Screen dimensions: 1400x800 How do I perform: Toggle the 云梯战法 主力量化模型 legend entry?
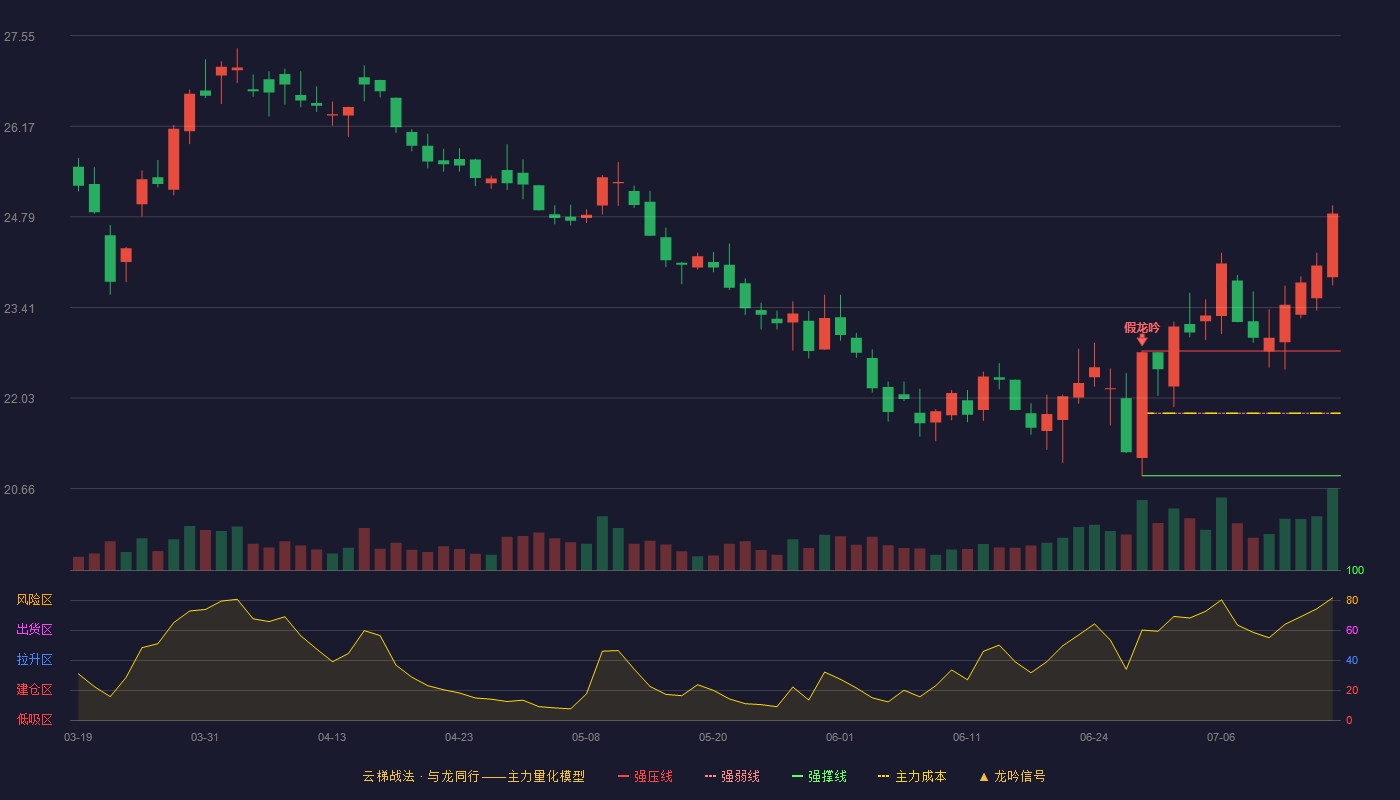coord(473,776)
